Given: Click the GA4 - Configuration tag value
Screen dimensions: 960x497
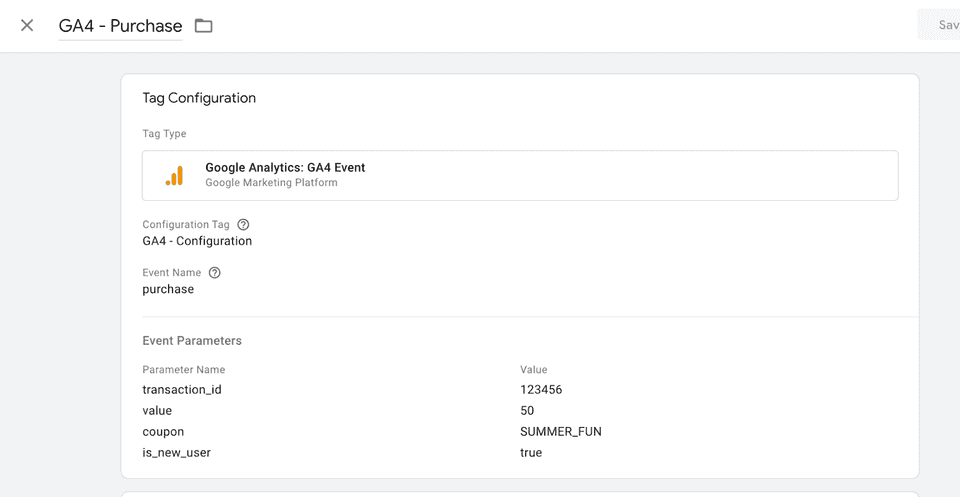Looking at the screenshot, I should 197,241.
